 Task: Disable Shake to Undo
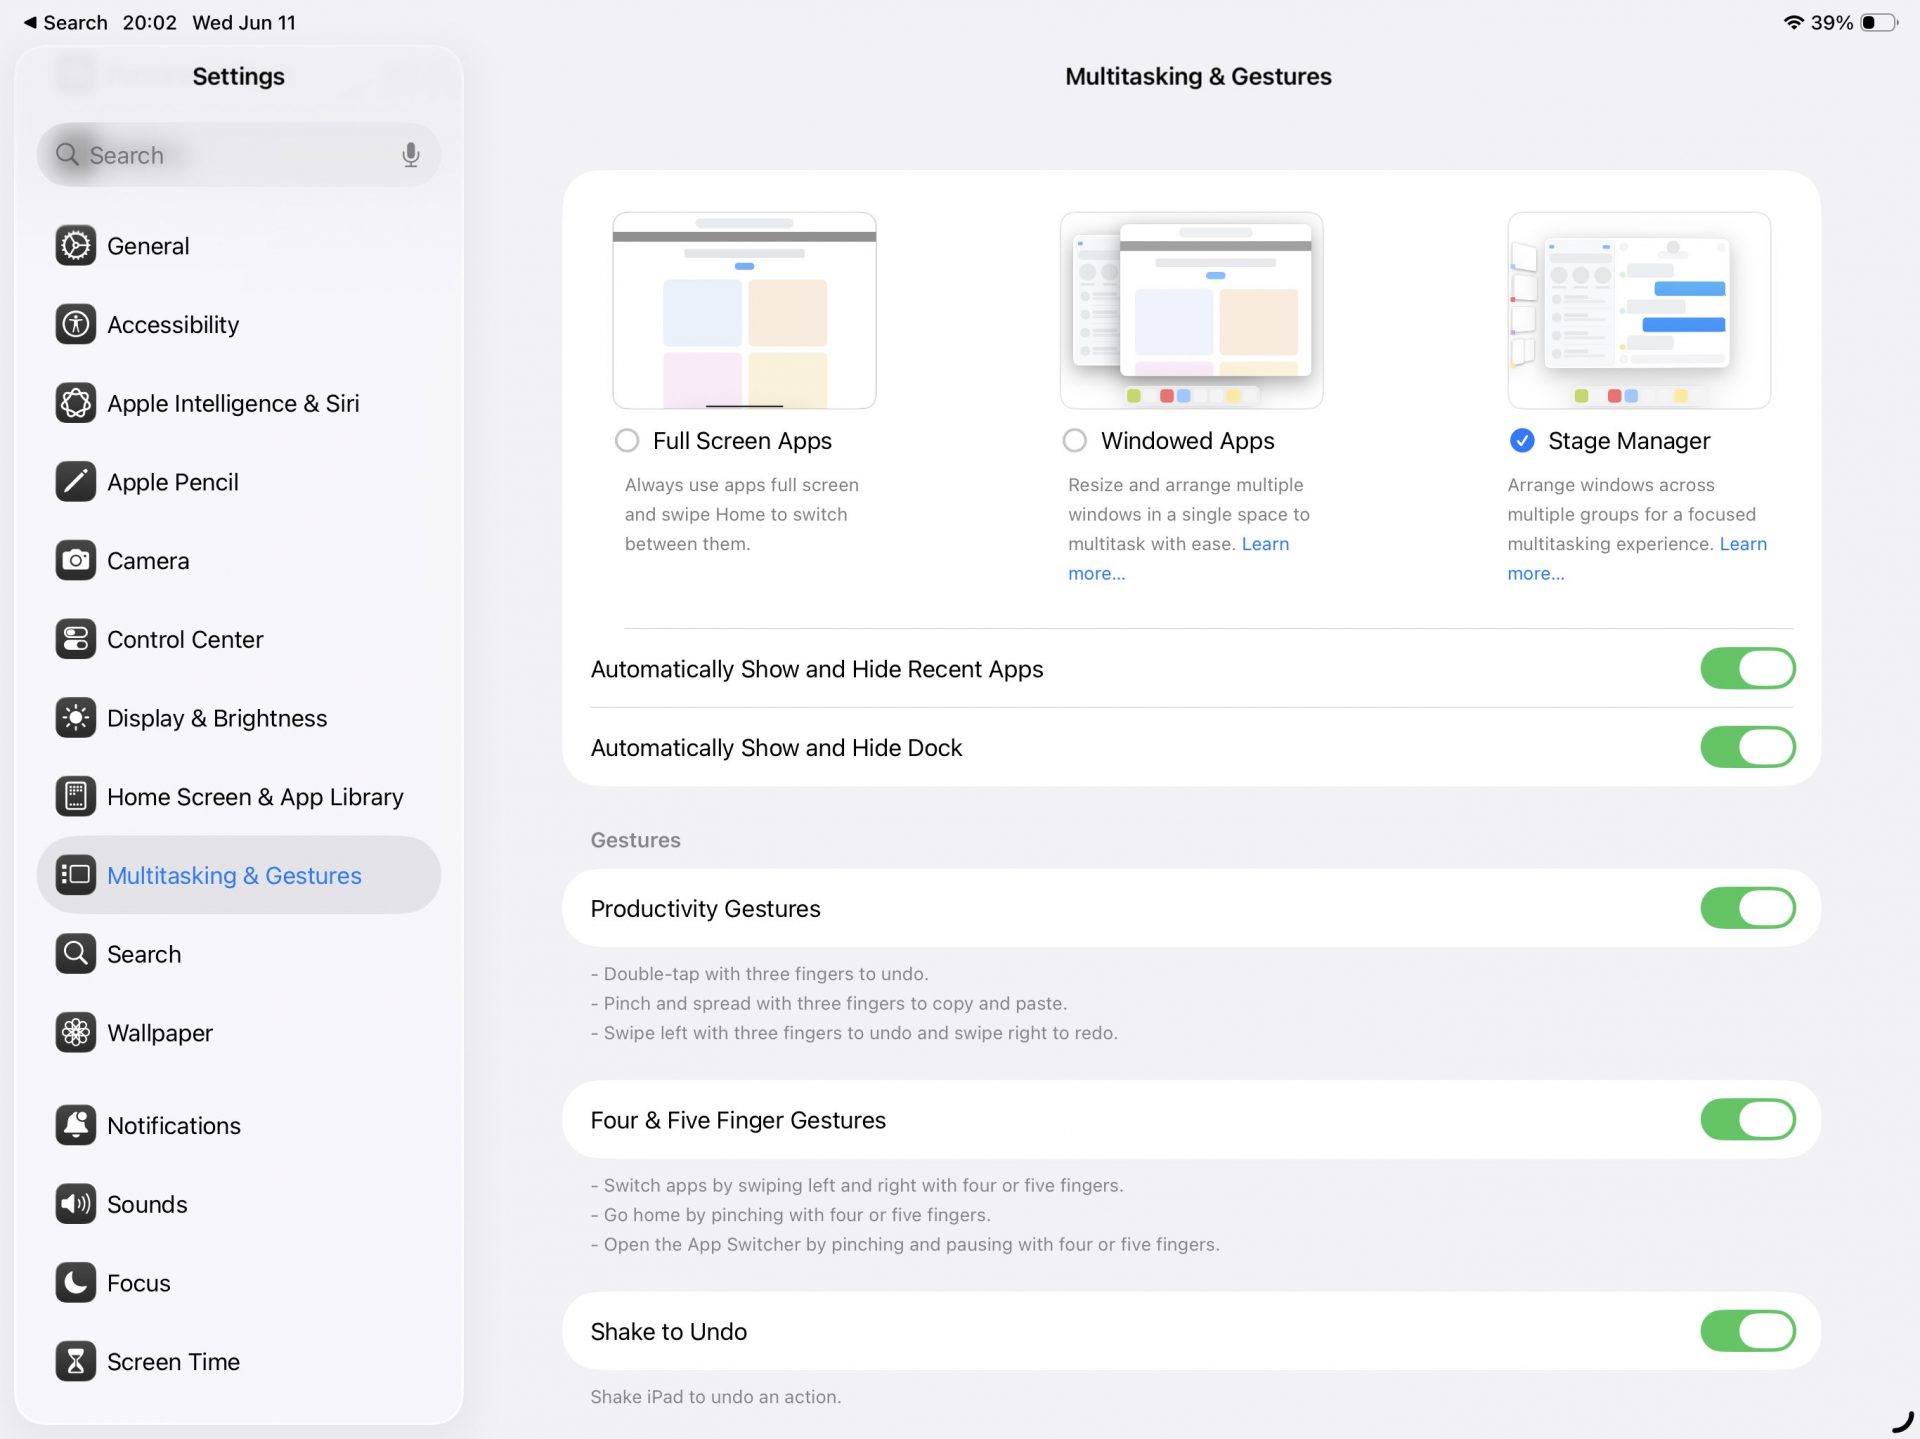click(1747, 1331)
